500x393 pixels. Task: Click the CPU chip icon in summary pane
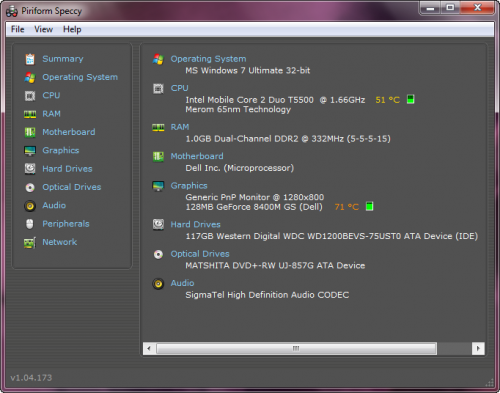click(158, 89)
